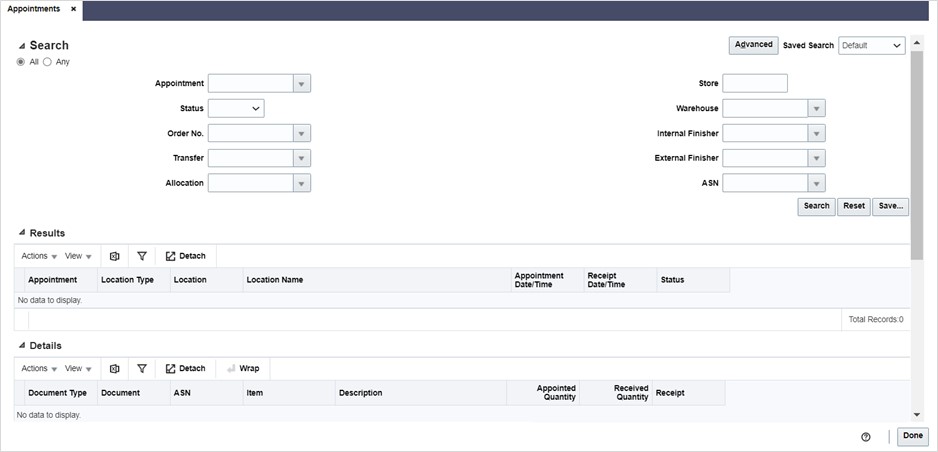Click the scrollbar up arrow

917,44
